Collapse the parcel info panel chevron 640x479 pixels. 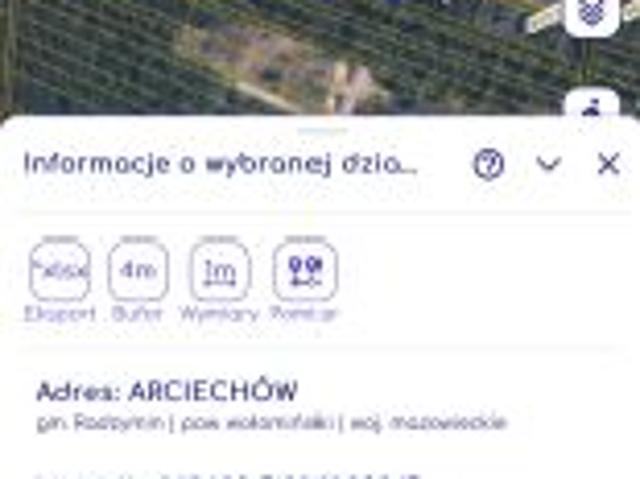[548, 164]
